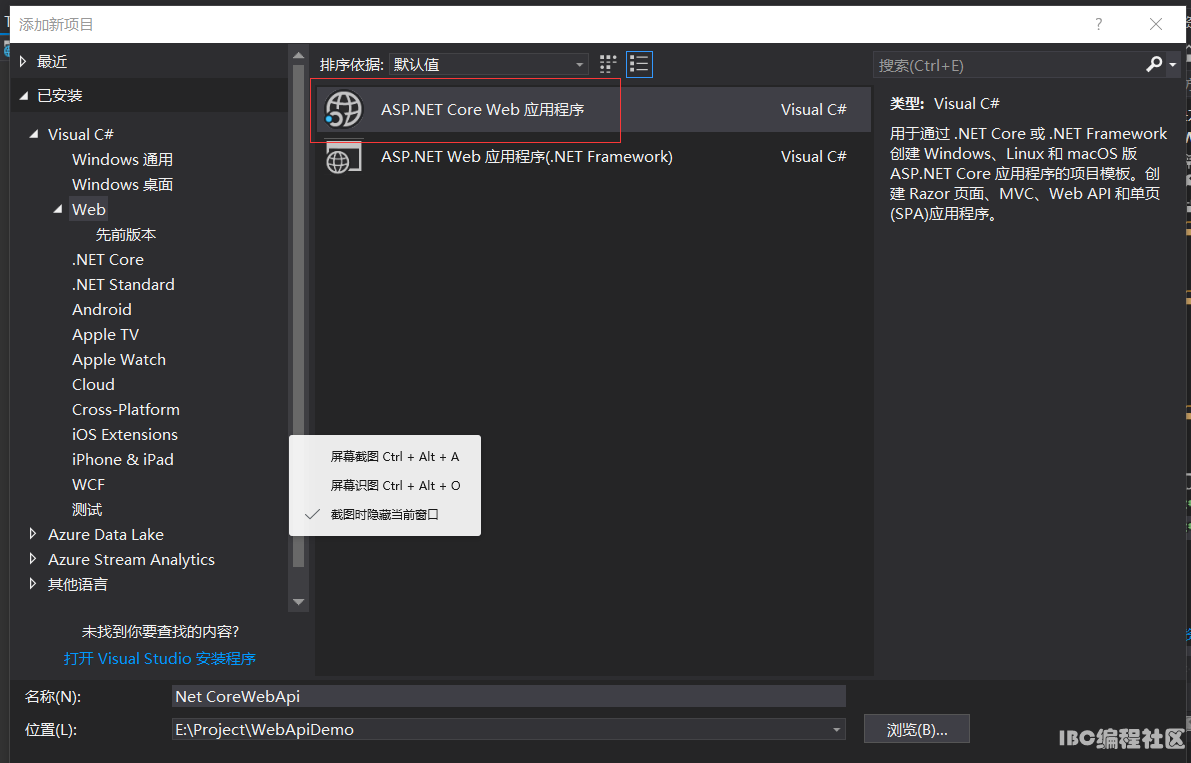Select the .NET Standard category

click(x=123, y=285)
